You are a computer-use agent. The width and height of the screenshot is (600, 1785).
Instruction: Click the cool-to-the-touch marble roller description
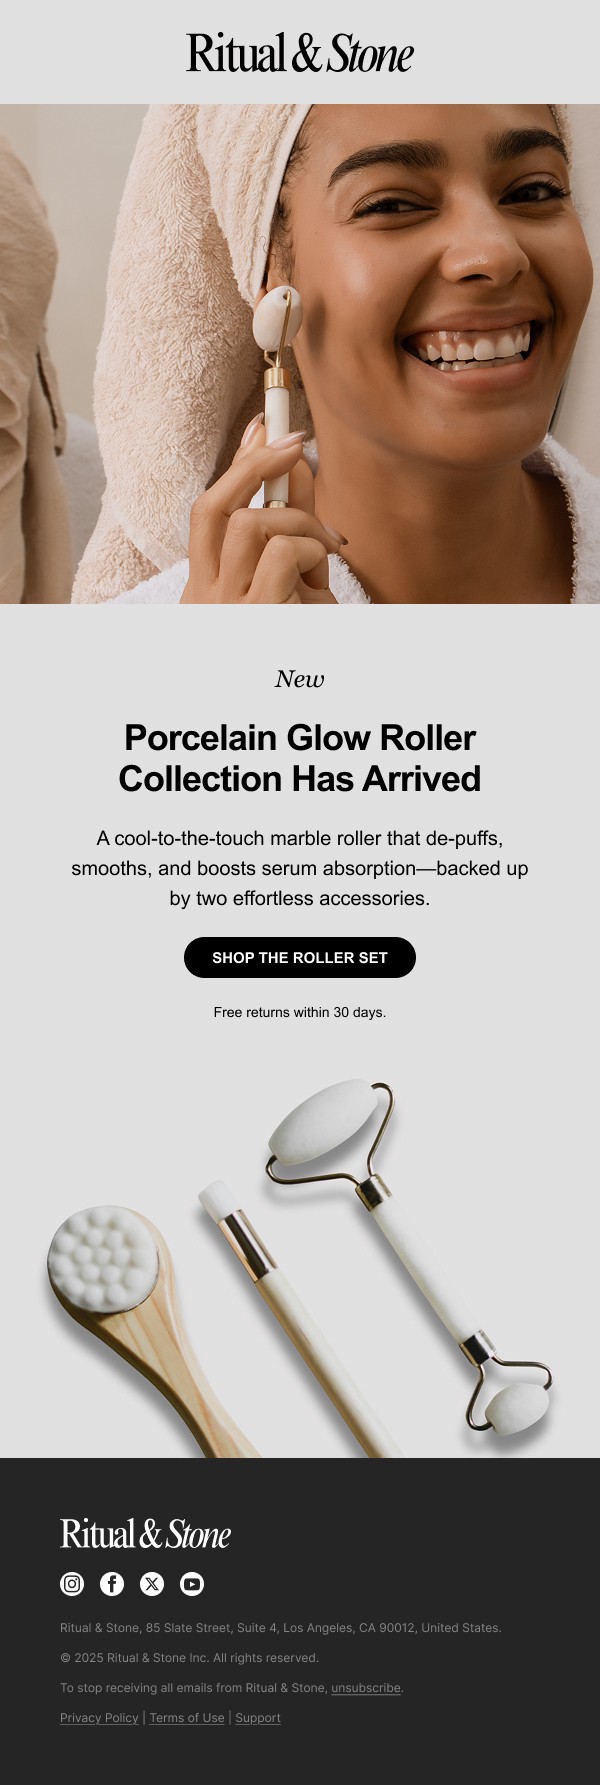pyautogui.click(x=300, y=868)
